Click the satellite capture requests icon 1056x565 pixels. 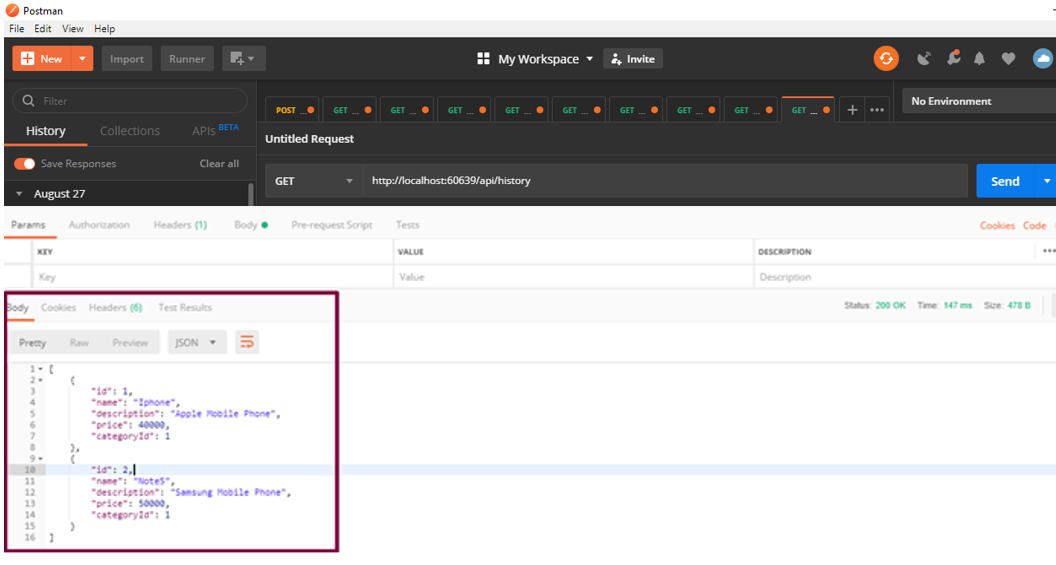(923, 59)
